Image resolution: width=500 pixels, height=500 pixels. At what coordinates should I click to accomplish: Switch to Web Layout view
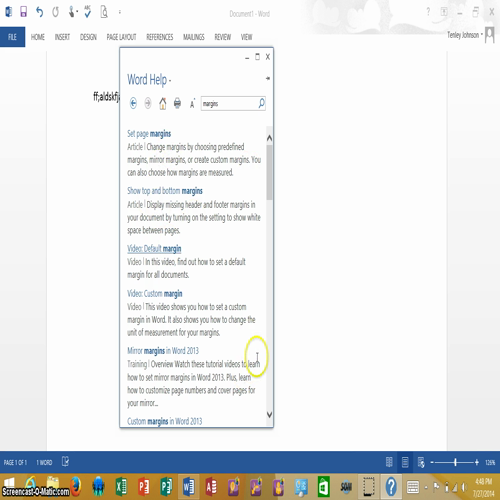click(x=421, y=462)
